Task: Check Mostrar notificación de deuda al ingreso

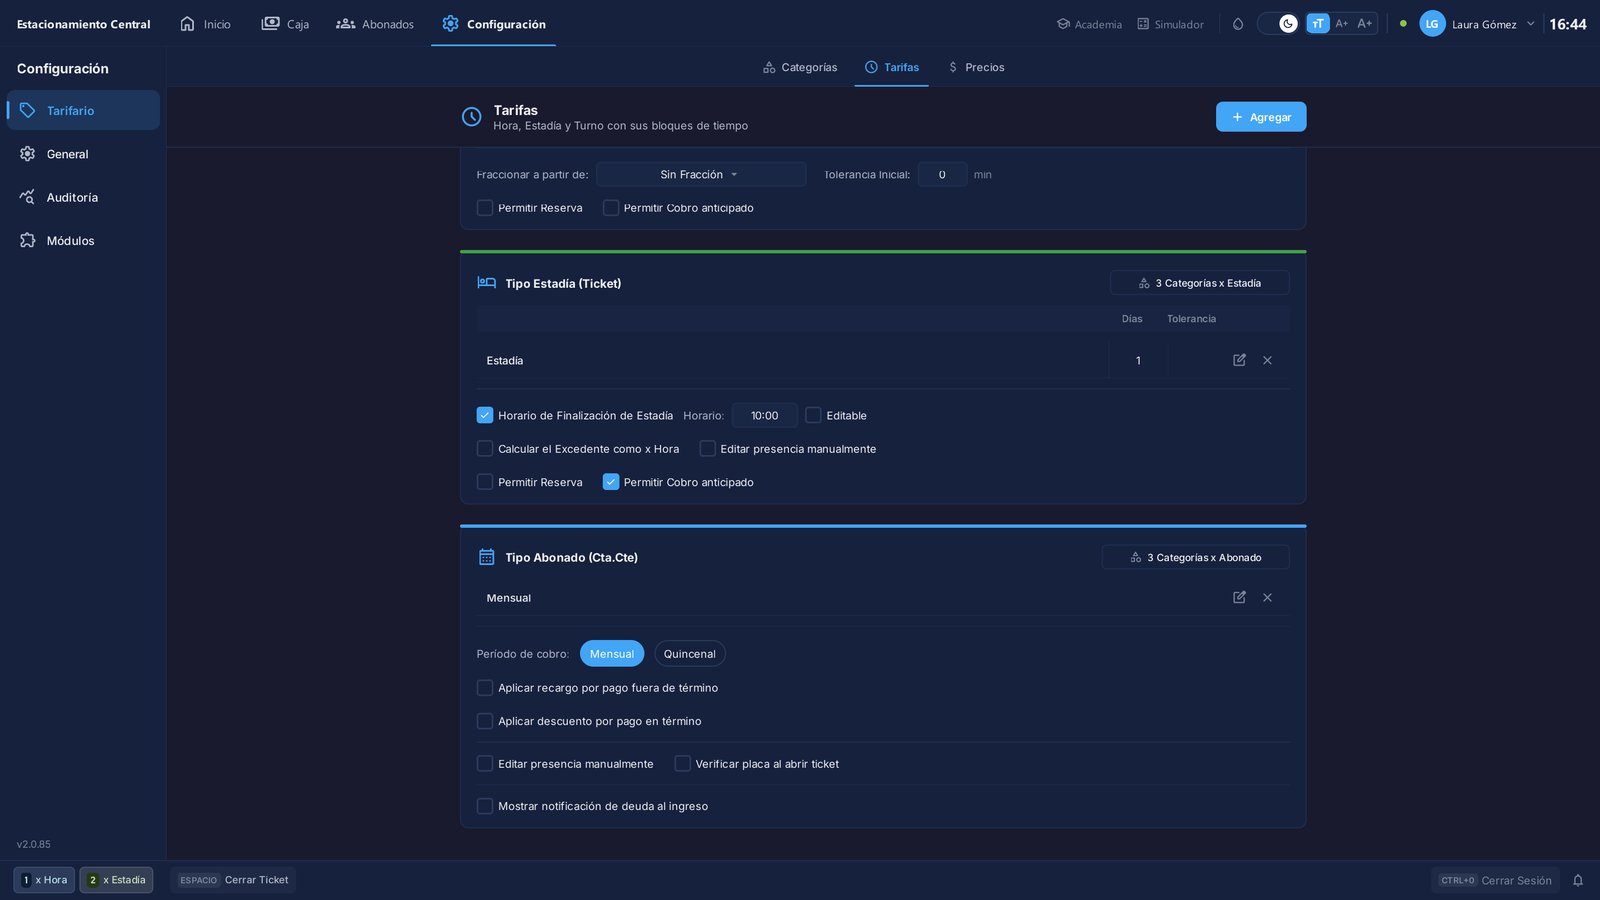Action: coord(485,806)
